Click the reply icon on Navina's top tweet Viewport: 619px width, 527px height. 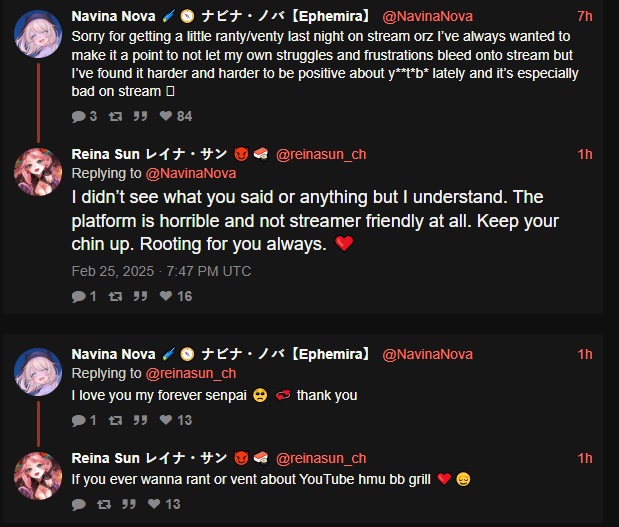pyautogui.click(x=79, y=116)
